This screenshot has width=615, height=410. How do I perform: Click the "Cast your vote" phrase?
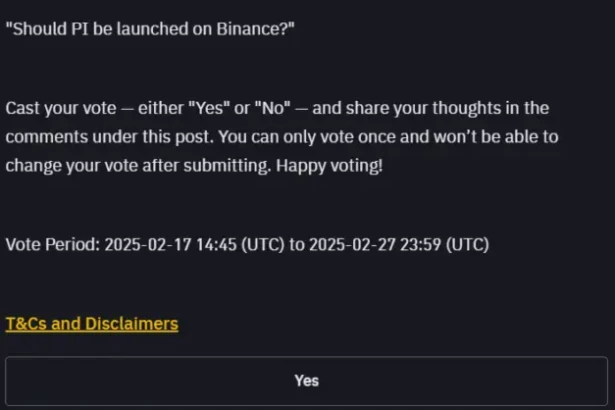(x=61, y=108)
